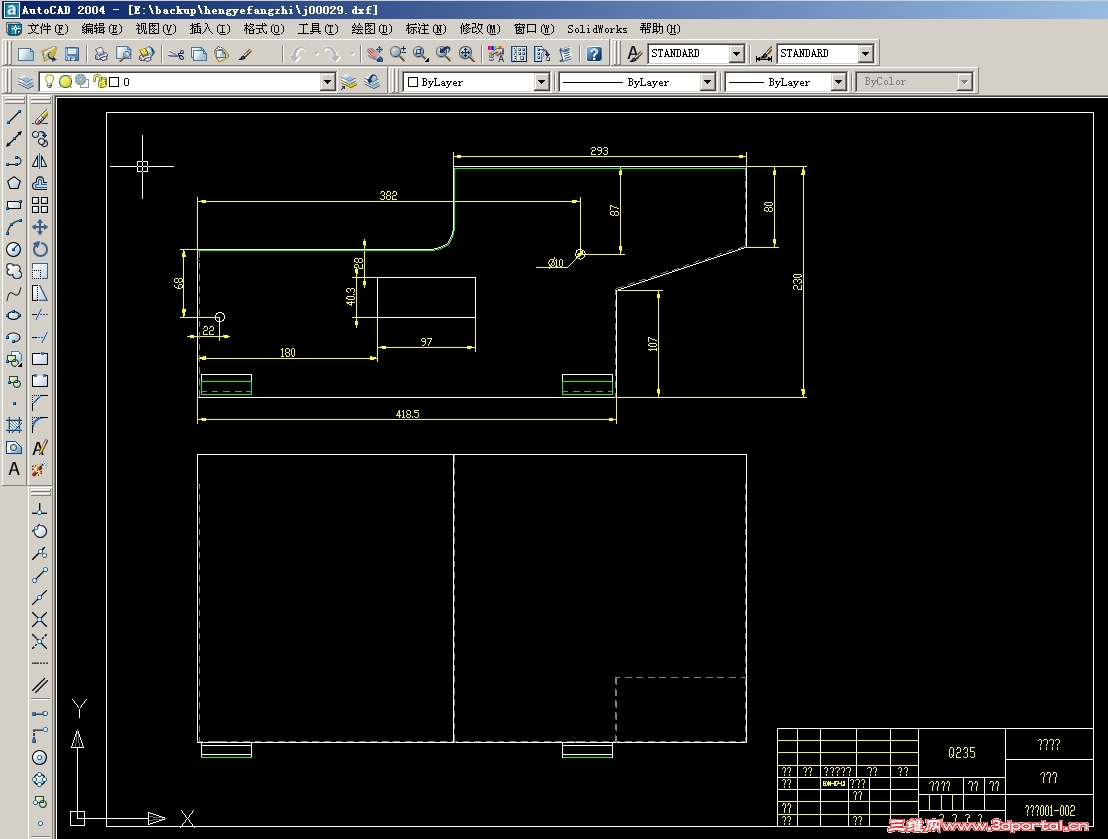
Task: Lock layer 0 using the padlock toggle
Action: (99, 81)
